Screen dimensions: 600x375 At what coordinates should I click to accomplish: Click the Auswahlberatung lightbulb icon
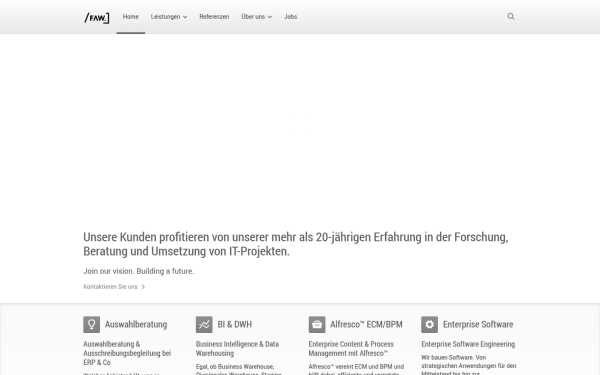coord(91,324)
